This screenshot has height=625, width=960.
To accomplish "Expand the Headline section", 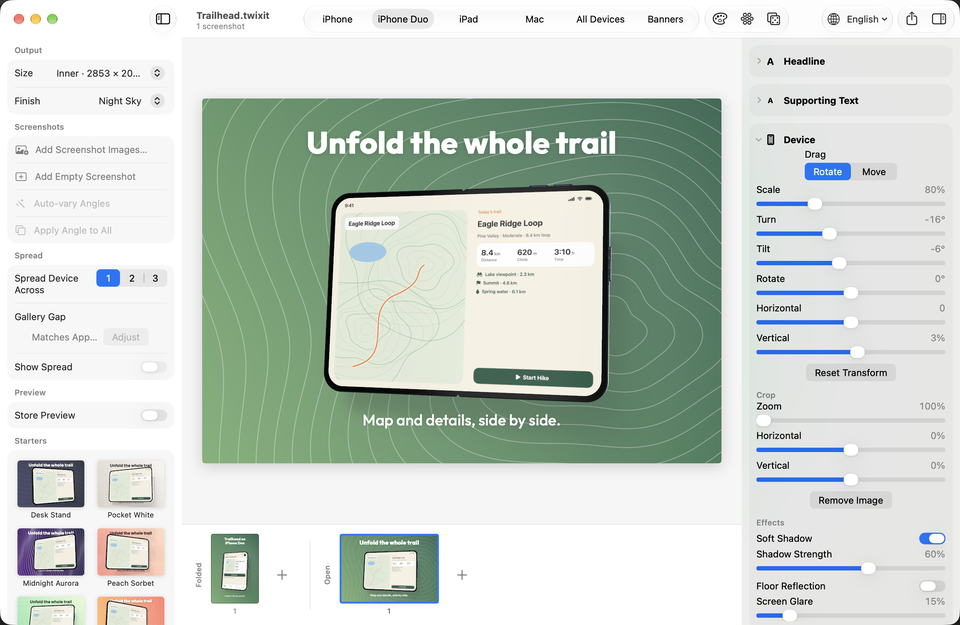I will point(759,61).
